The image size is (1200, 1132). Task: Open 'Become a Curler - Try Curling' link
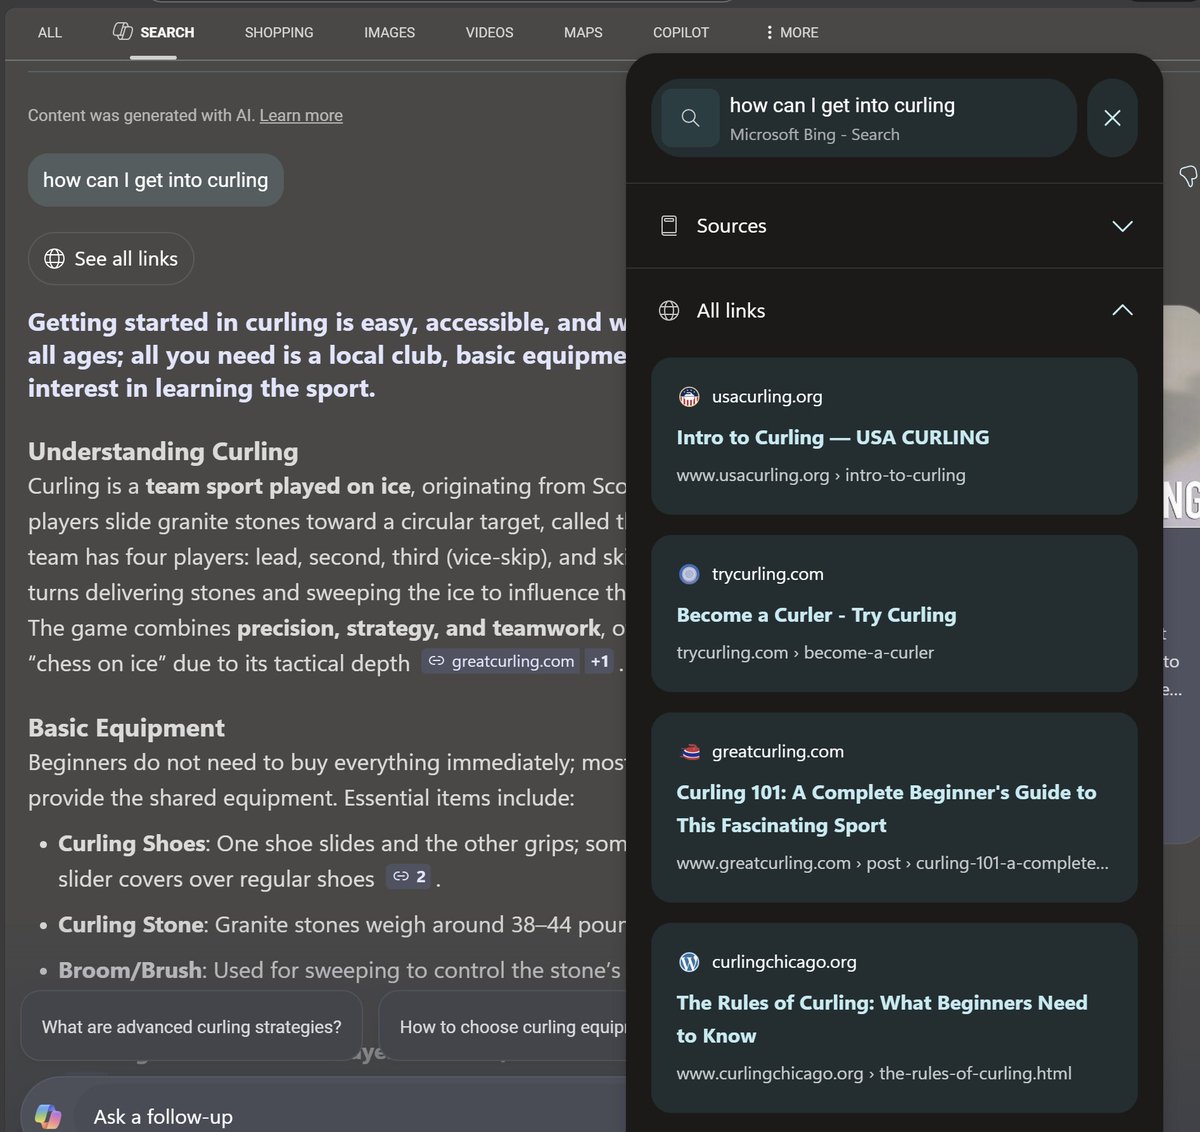pos(816,615)
